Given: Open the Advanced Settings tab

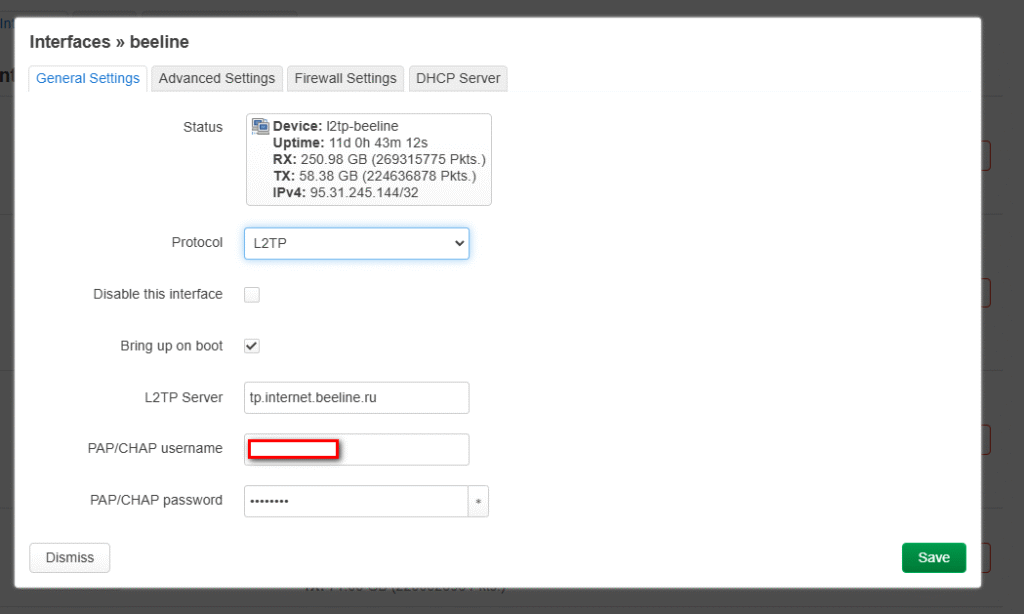Looking at the screenshot, I should pyautogui.click(x=217, y=78).
